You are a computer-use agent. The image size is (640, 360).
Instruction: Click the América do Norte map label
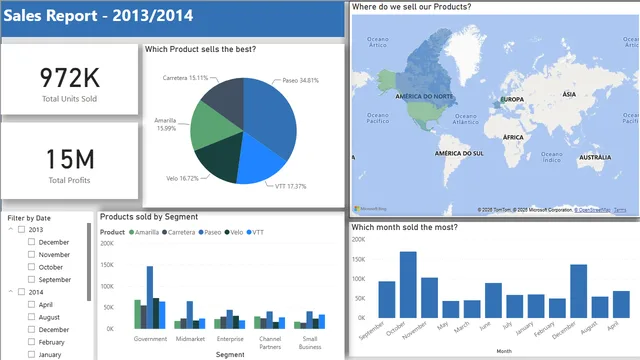coord(424,96)
